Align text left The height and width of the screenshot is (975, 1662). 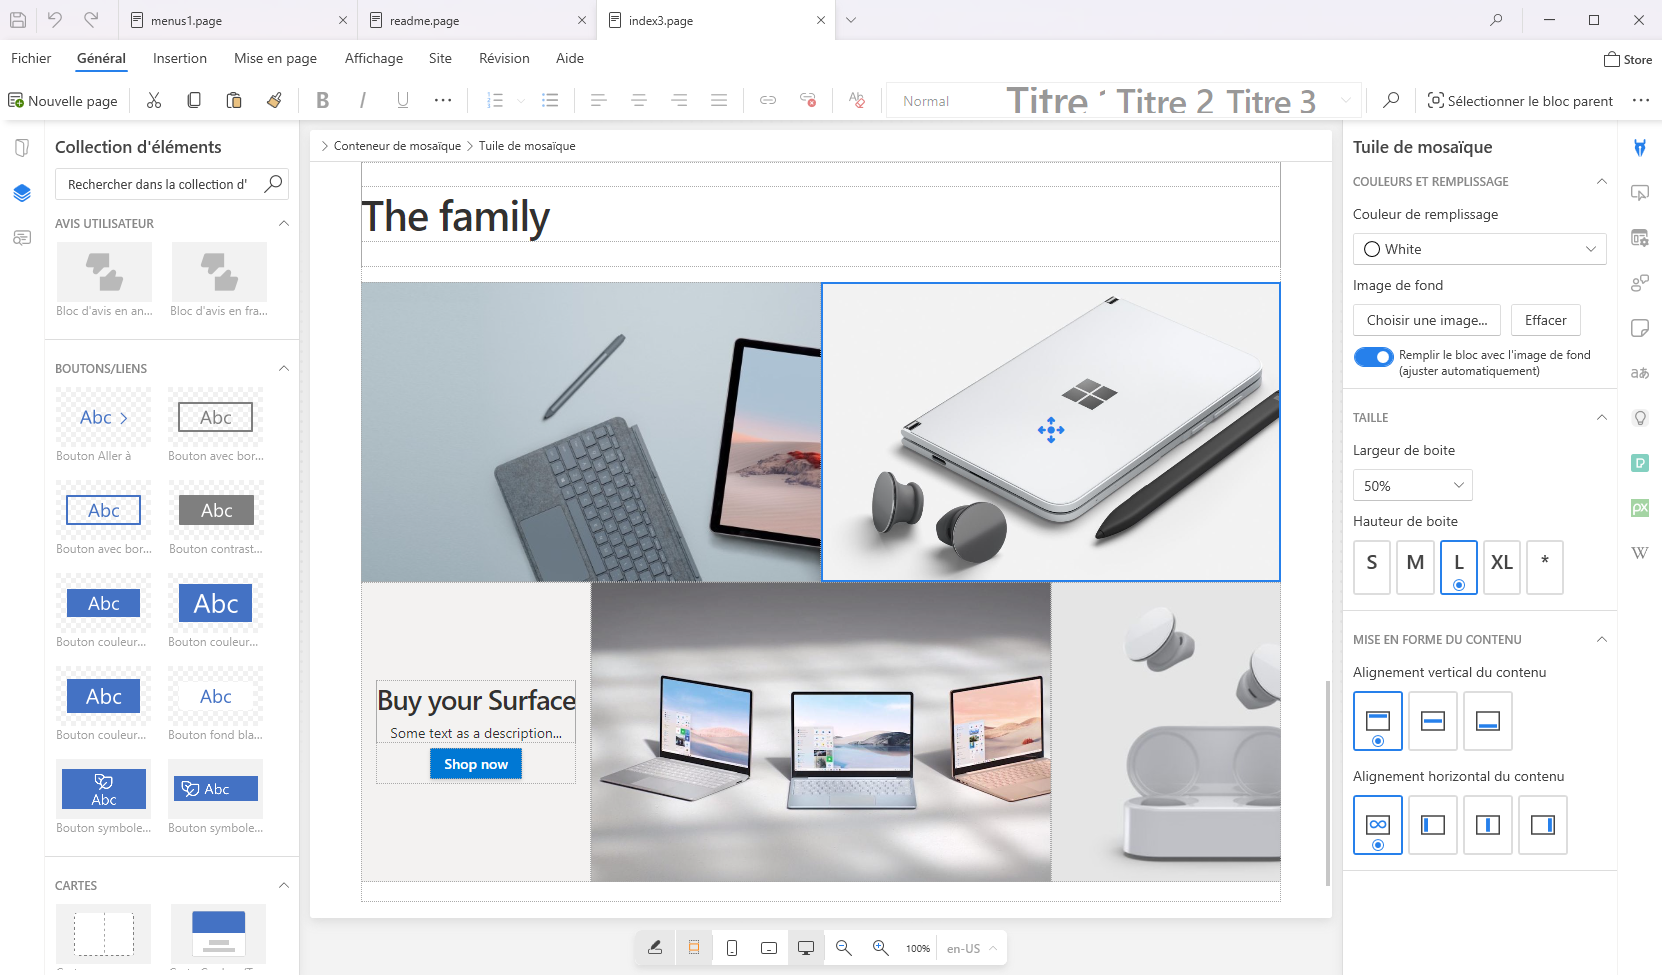pos(599,100)
